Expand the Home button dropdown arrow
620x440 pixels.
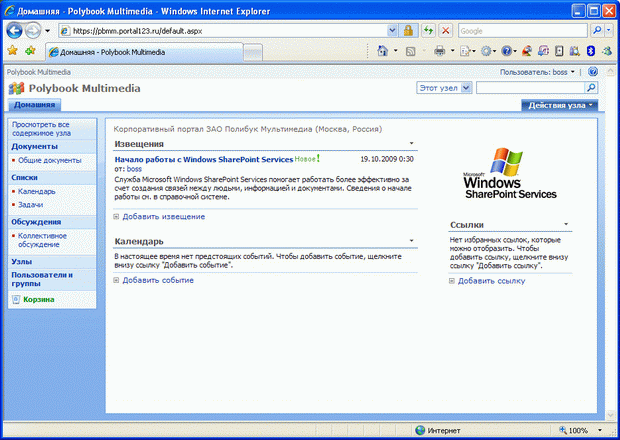[395, 51]
